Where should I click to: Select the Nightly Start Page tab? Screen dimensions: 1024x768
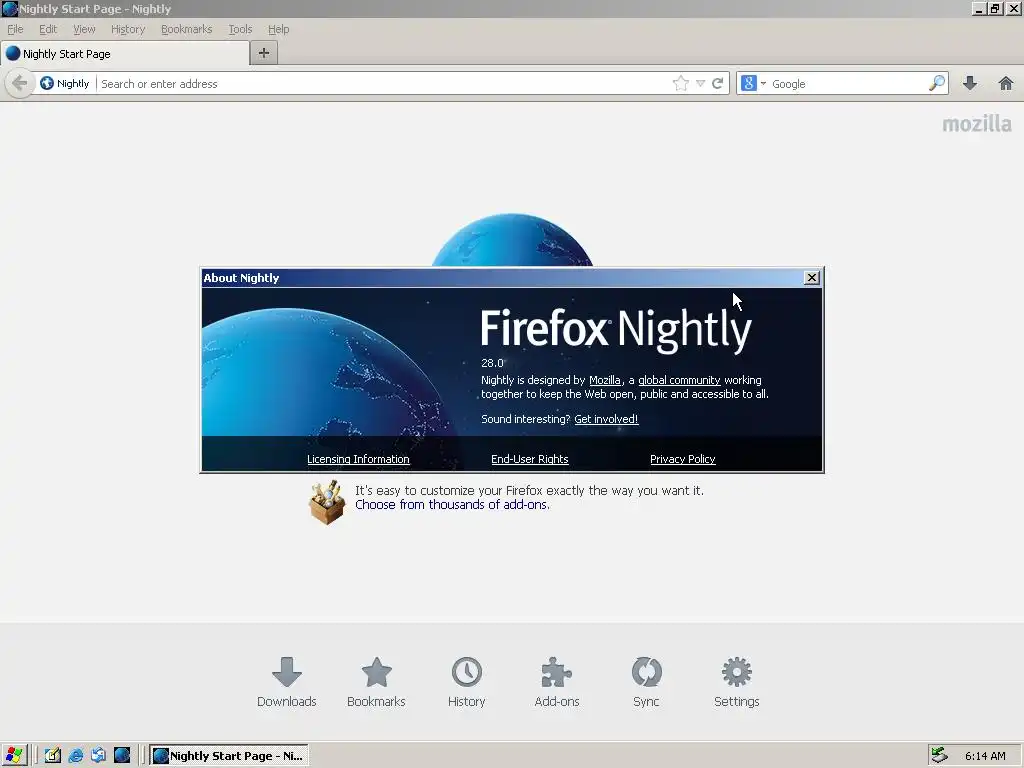(125, 54)
